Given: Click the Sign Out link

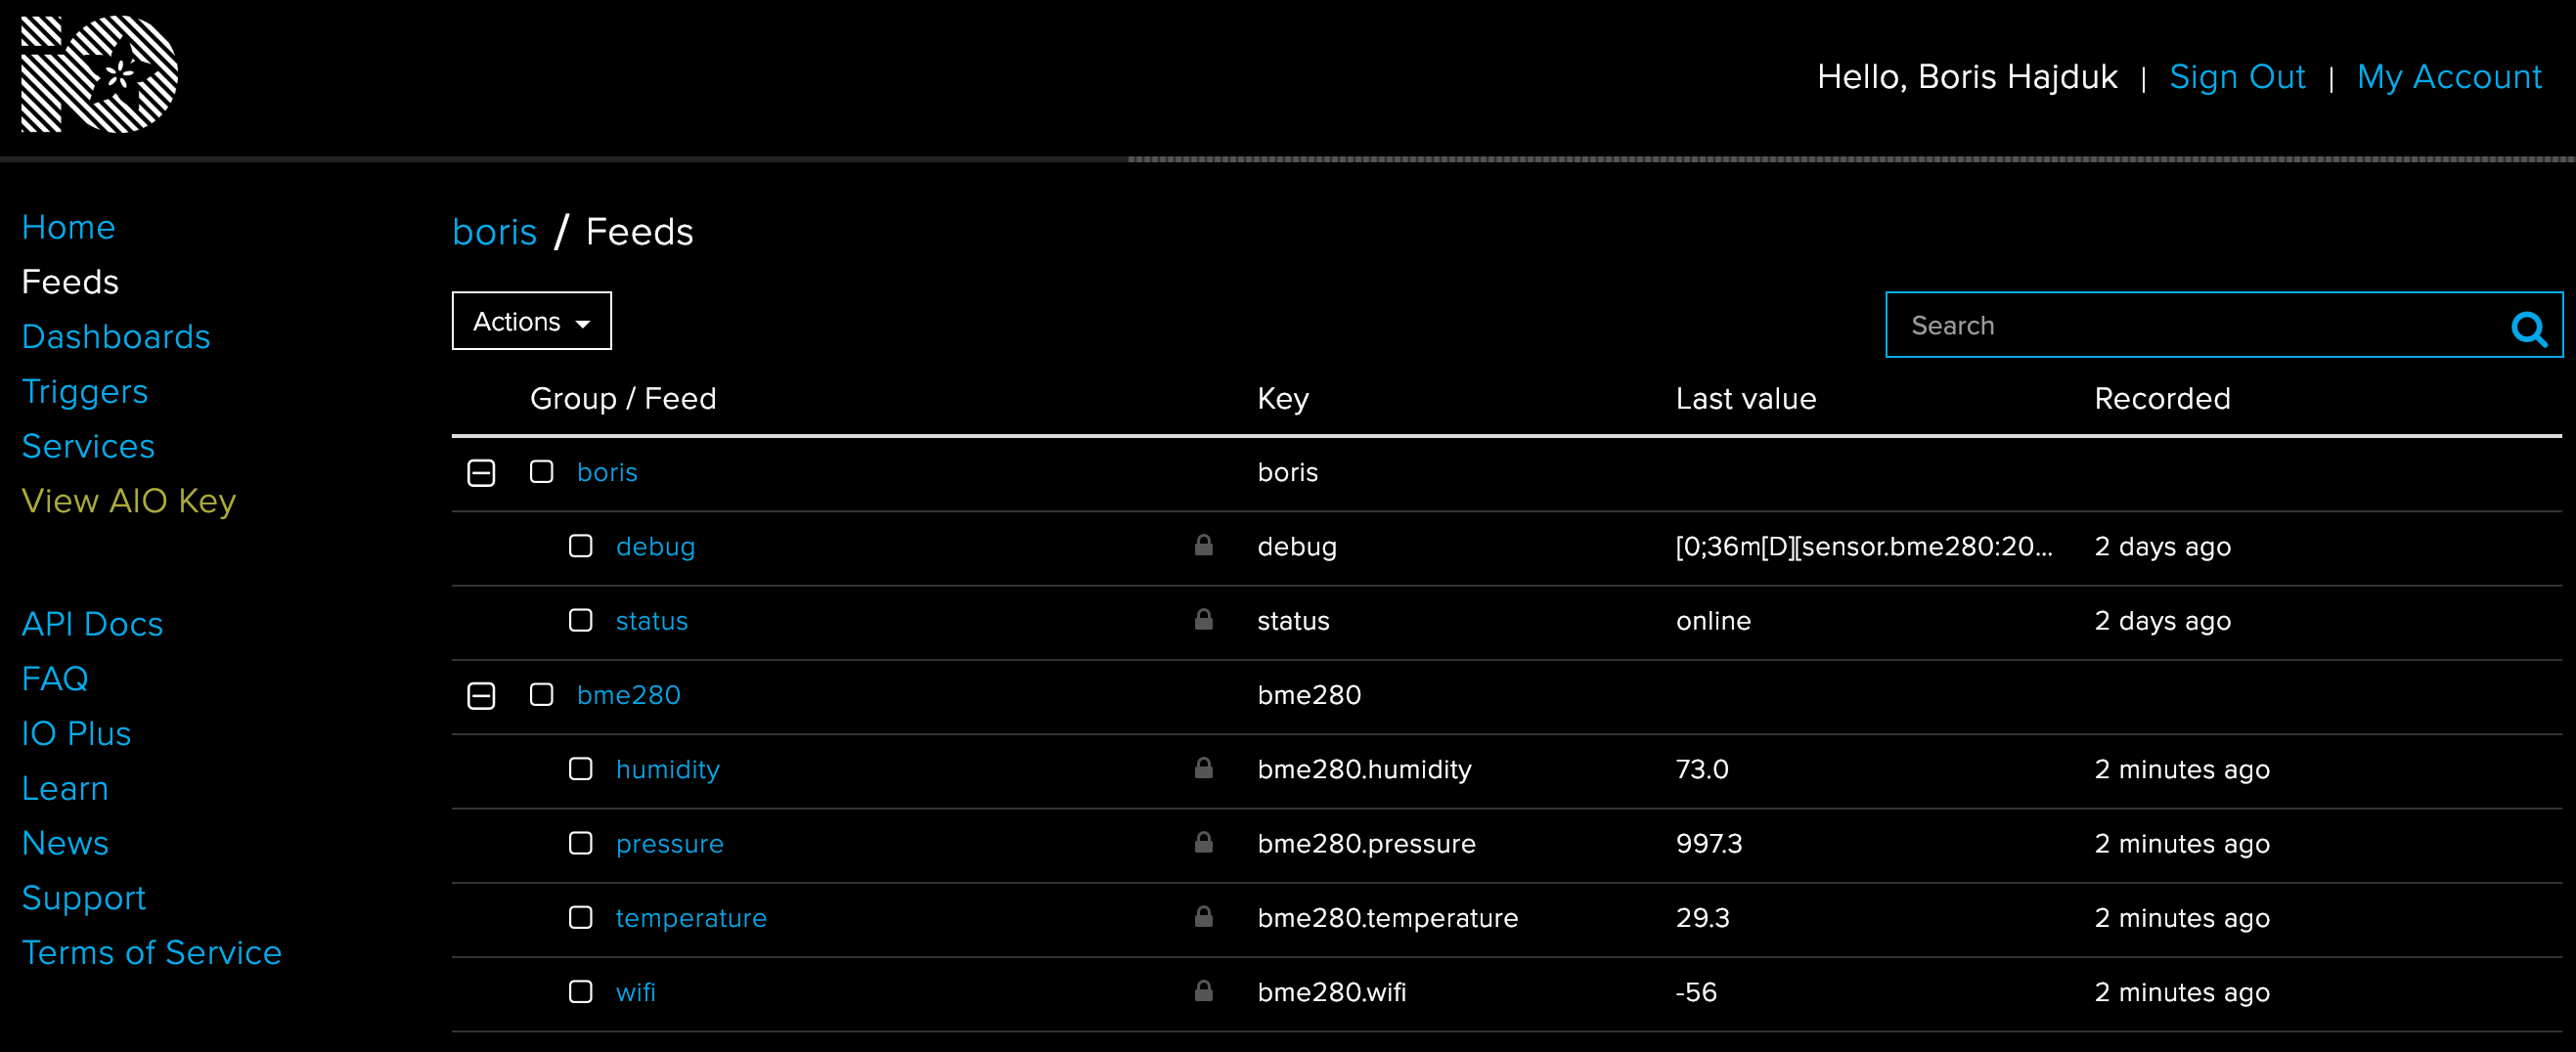Looking at the screenshot, I should (2237, 77).
